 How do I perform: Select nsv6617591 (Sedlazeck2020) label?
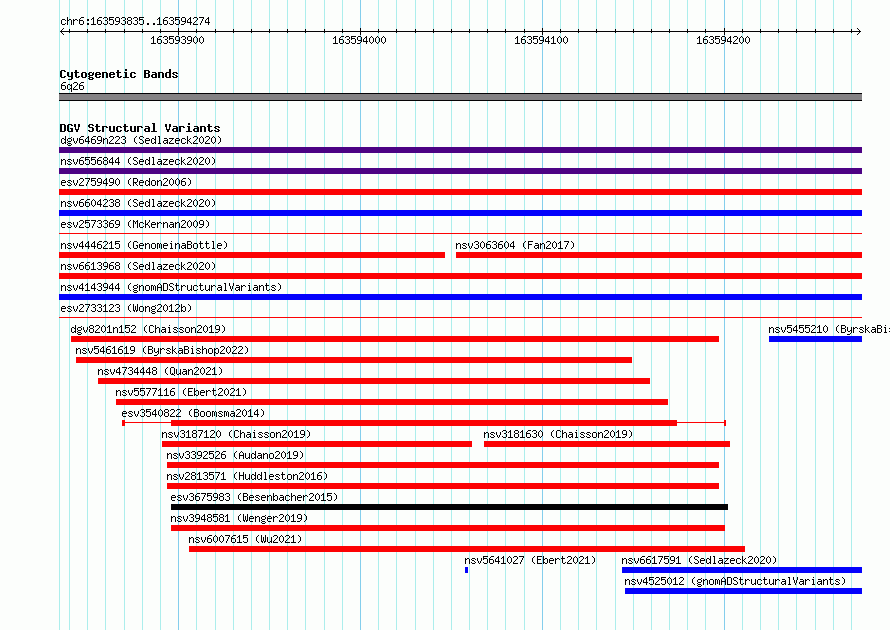(x=699, y=560)
